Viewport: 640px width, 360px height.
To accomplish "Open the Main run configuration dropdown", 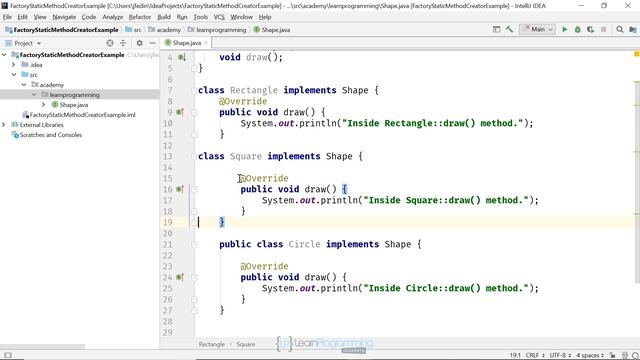I will (537, 29).
